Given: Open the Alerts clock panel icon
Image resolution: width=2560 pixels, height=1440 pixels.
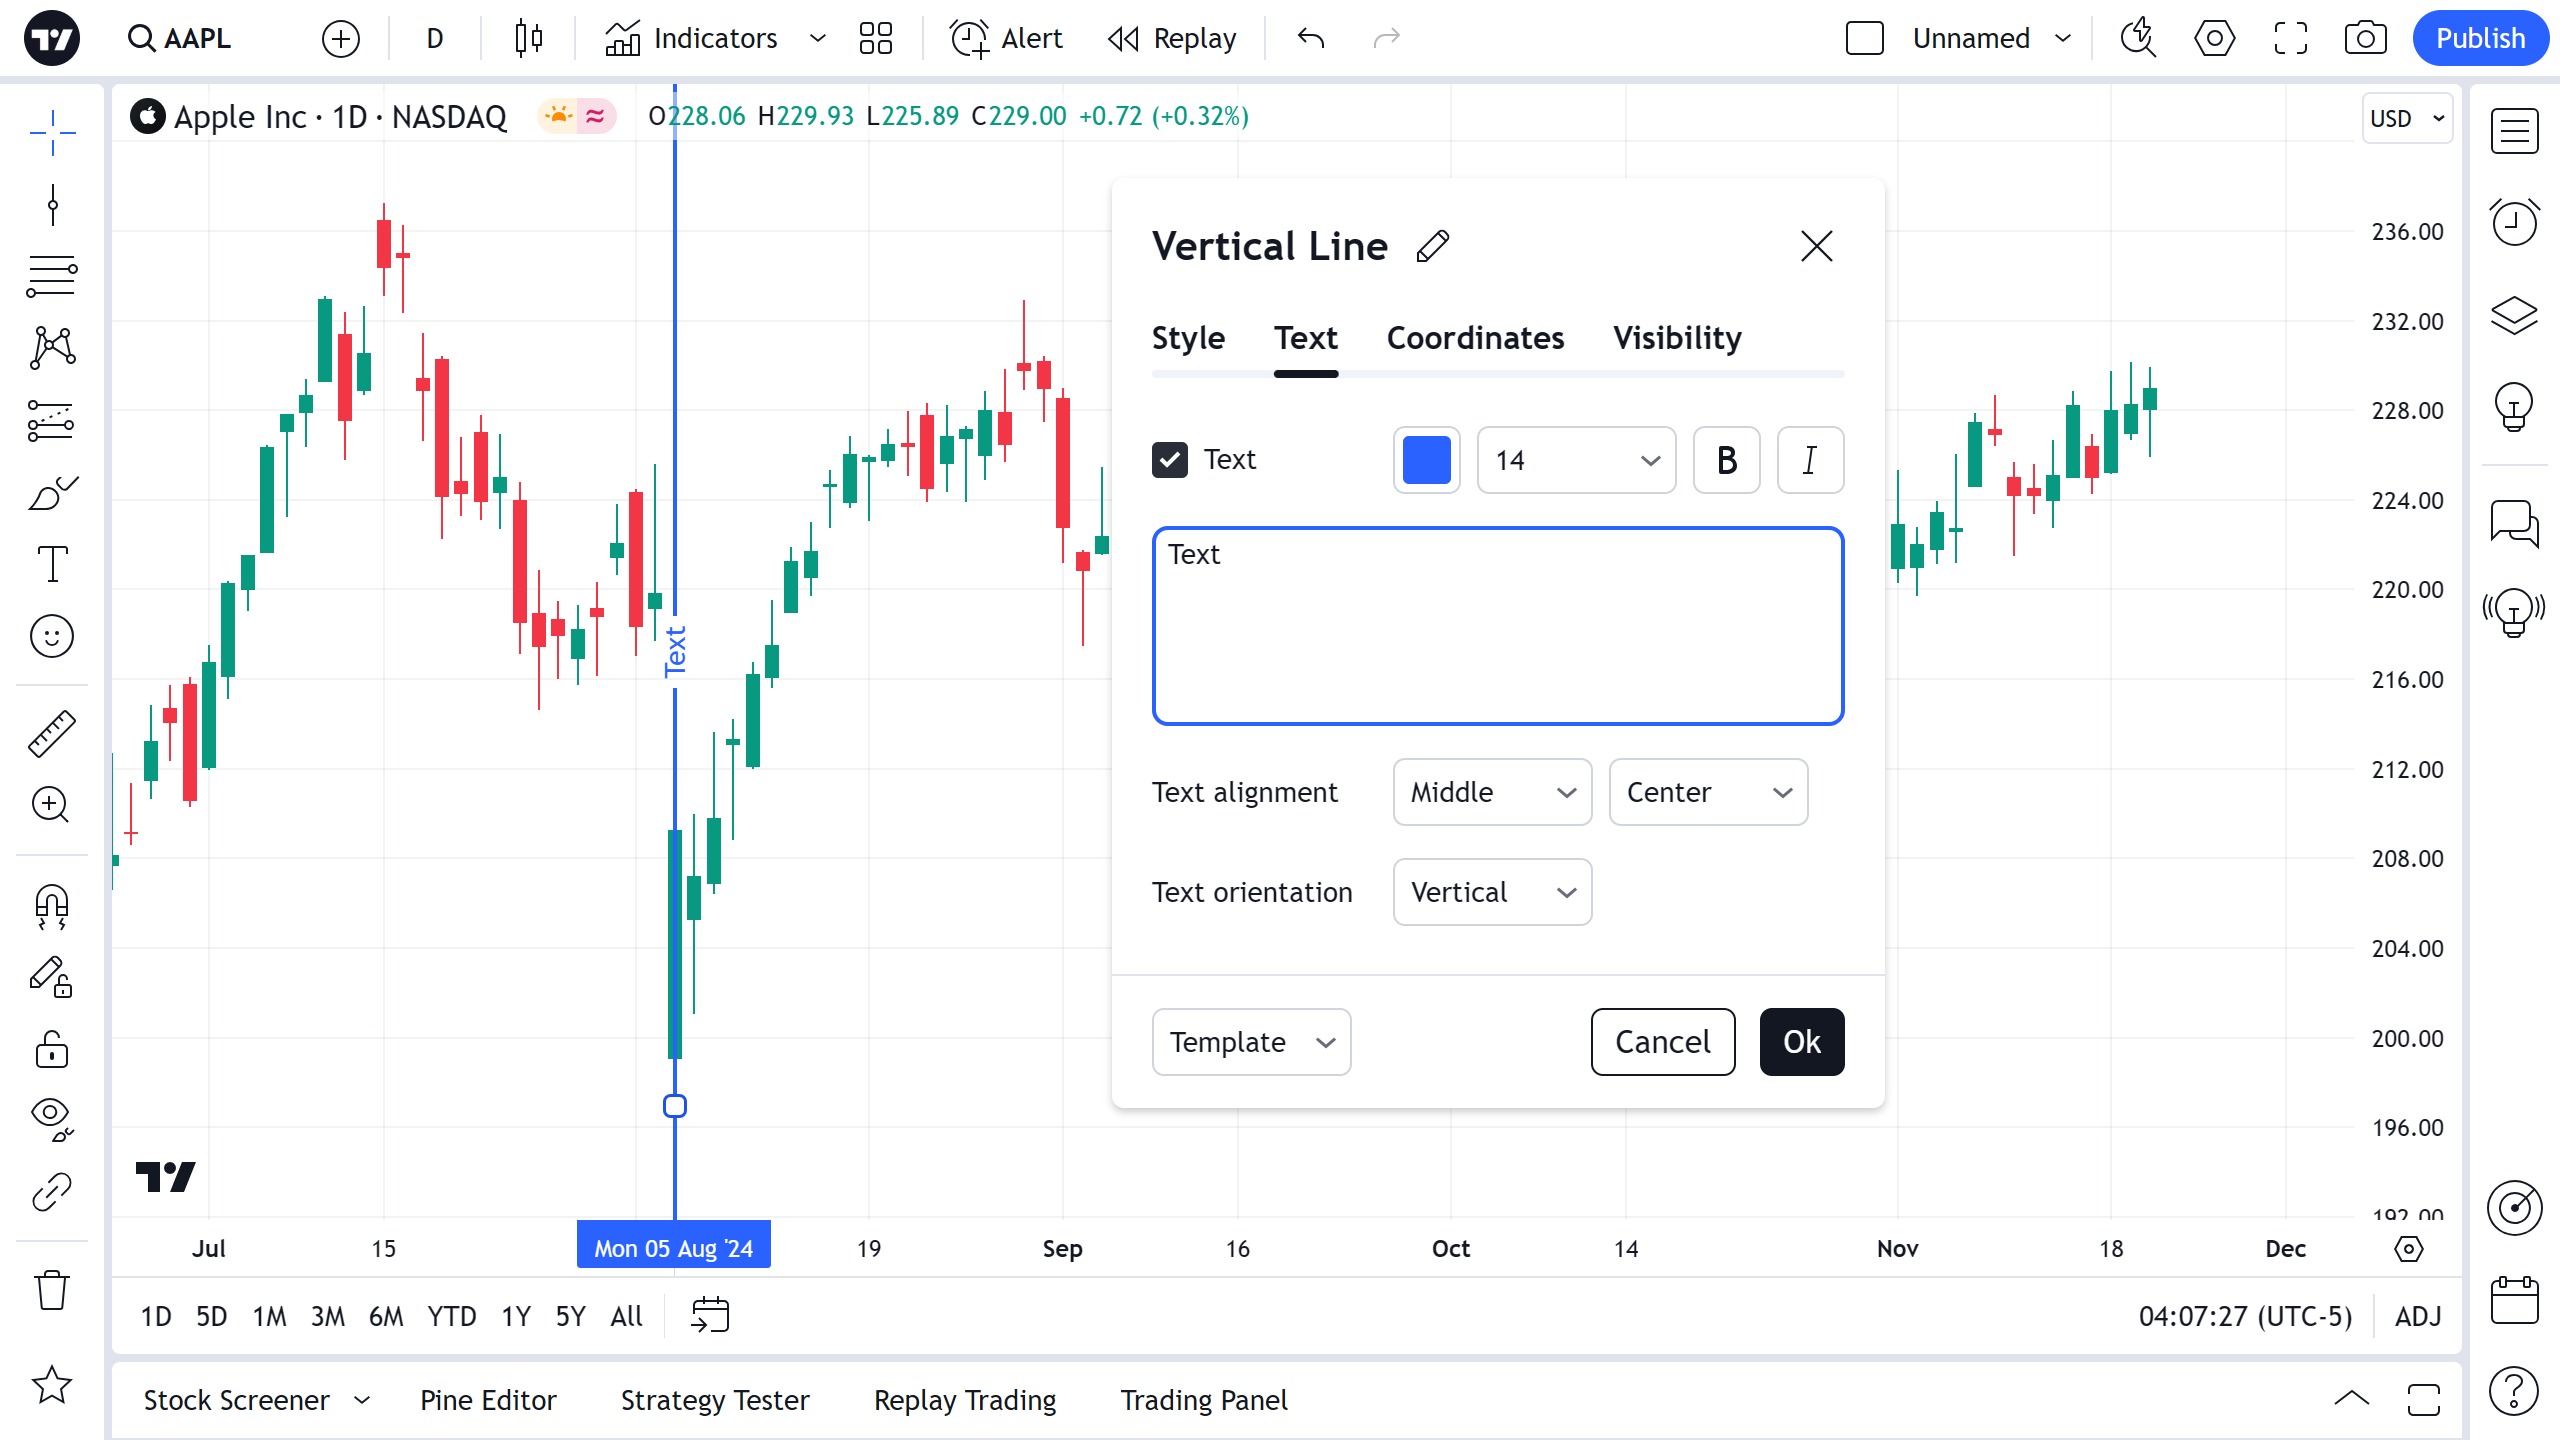Looking at the screenshot, I should tap(2514, 222).
